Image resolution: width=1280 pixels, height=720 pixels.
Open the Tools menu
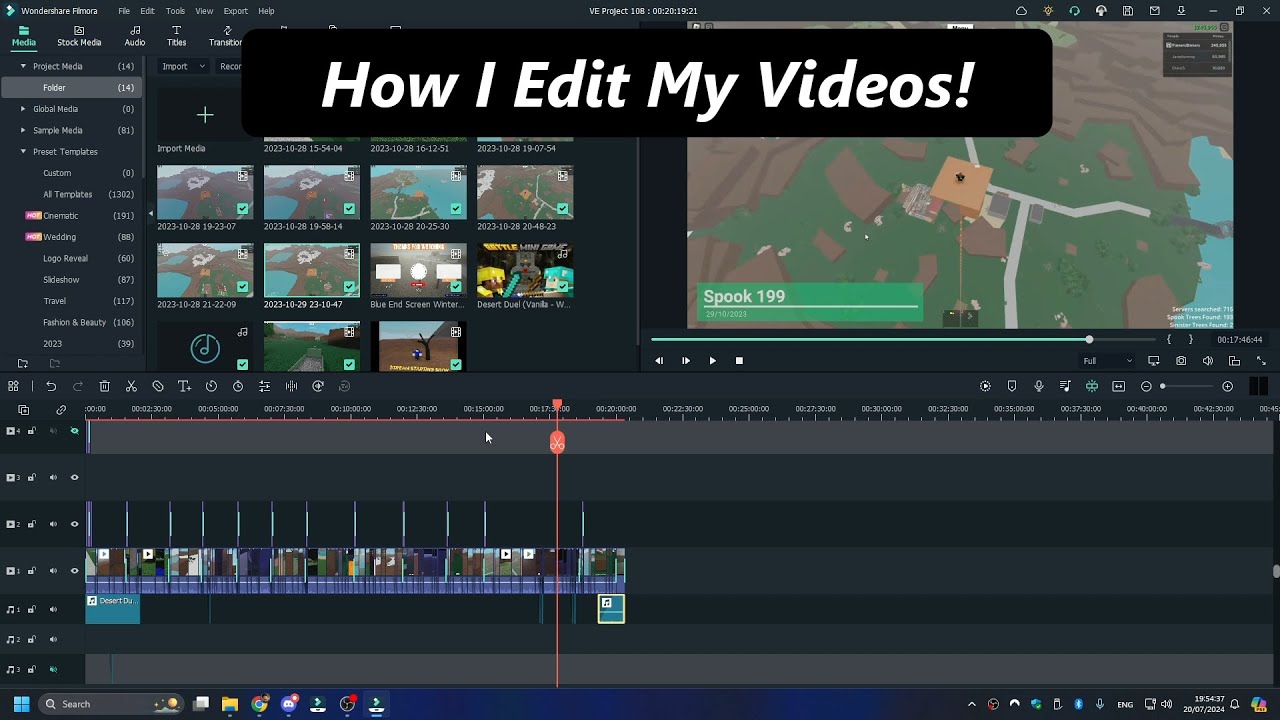pyautogui.click(x=175, y=11)
